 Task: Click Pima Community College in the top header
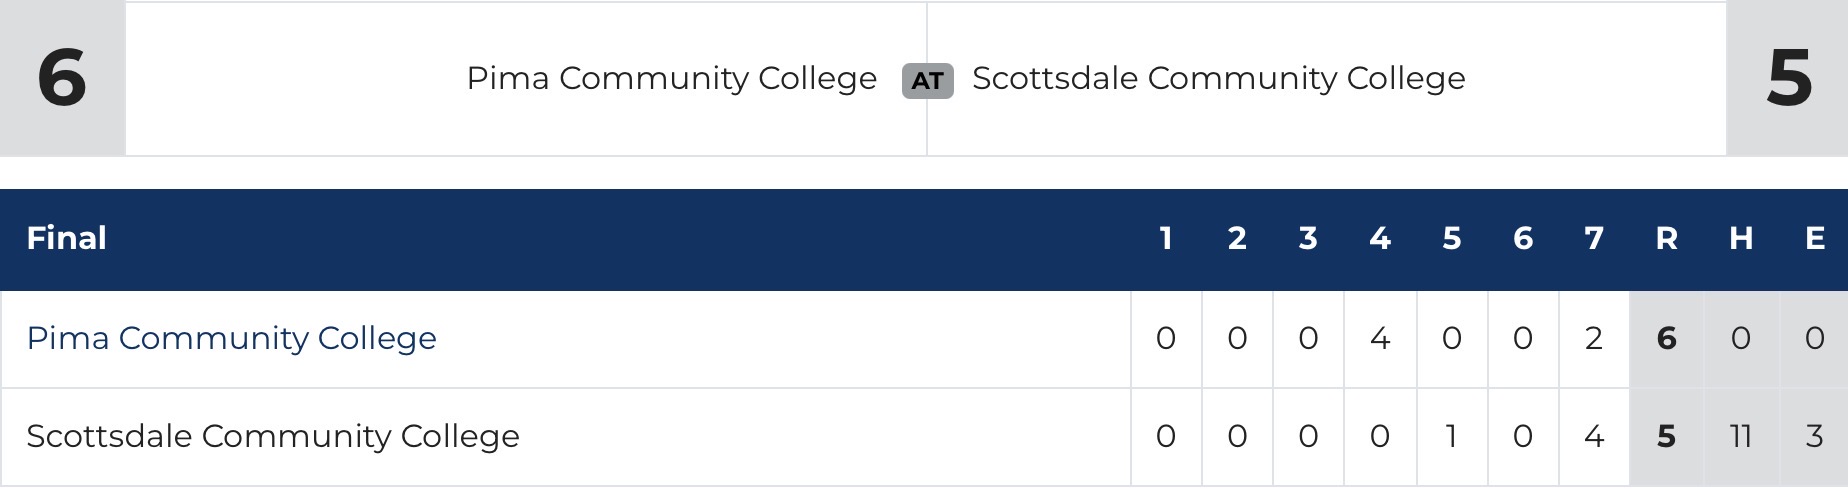(x=671, y=78)
